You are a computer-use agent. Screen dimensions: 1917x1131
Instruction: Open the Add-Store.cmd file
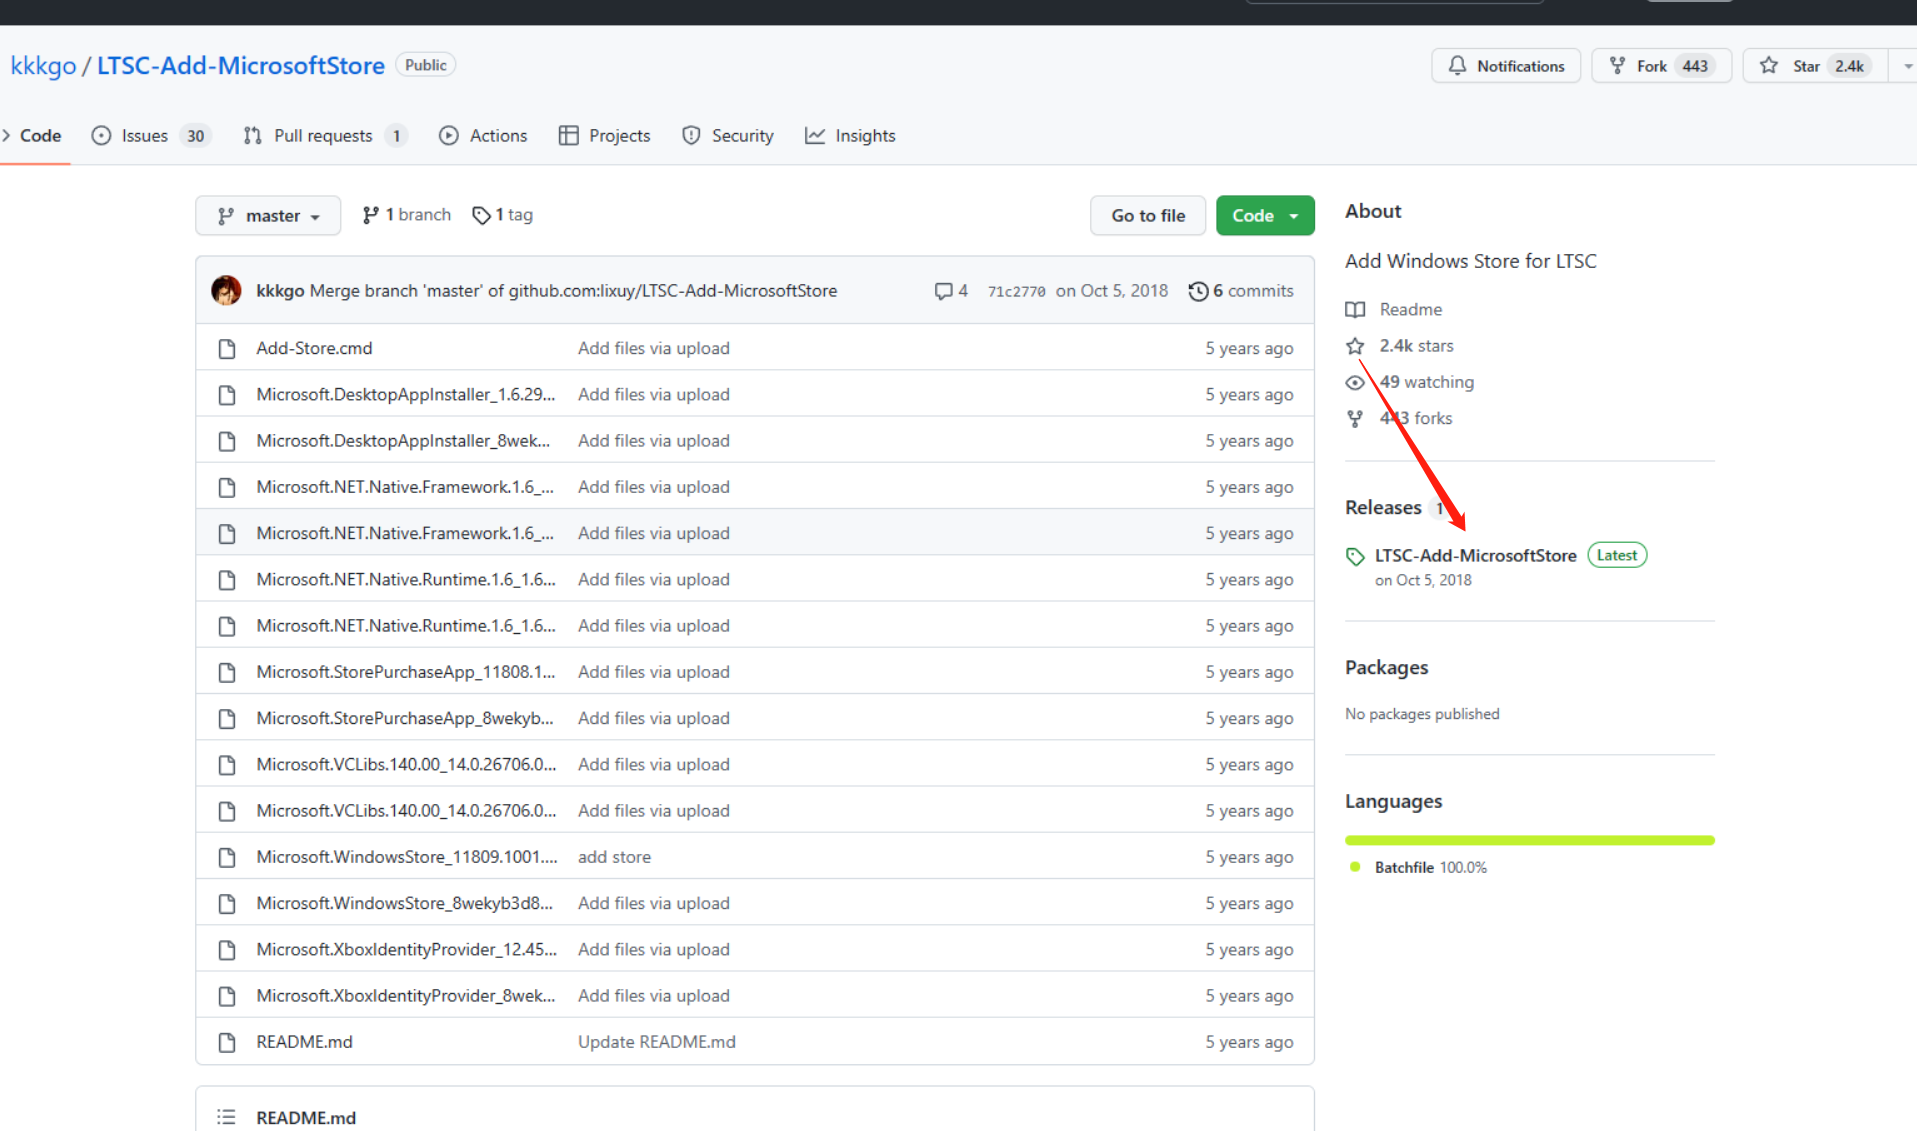pos(314,348)
